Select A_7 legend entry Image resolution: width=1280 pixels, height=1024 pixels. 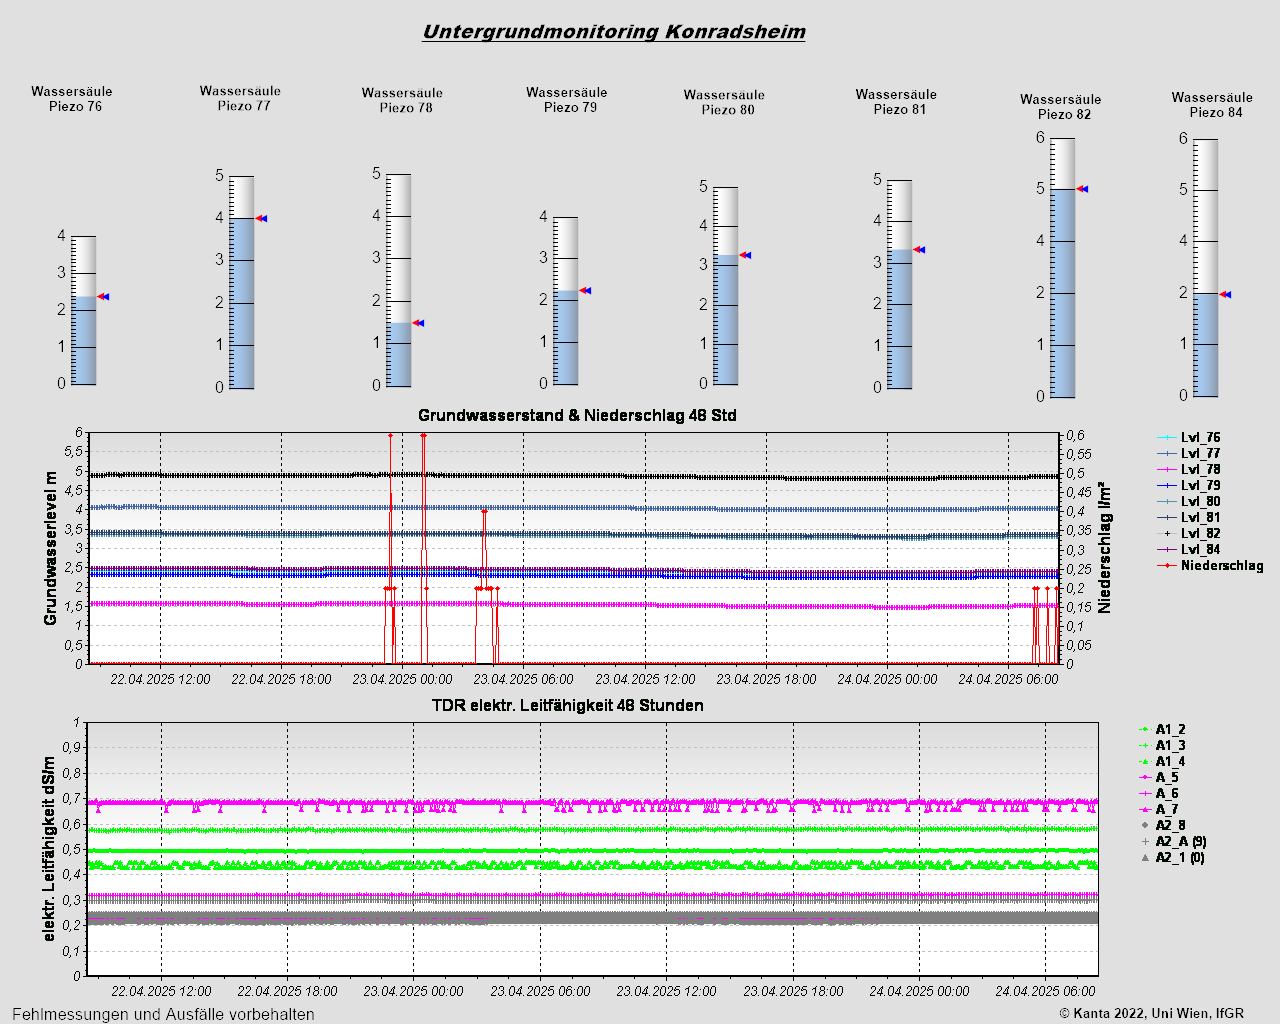click(1159, 810)
